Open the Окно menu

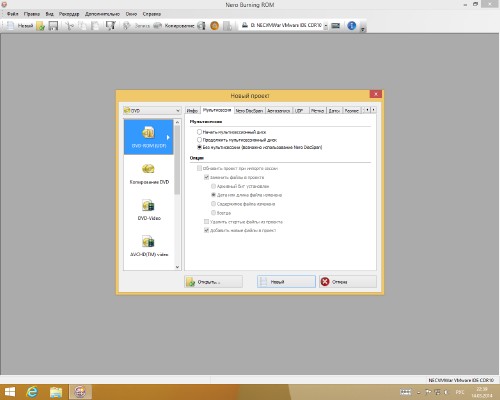pos(131,14)
